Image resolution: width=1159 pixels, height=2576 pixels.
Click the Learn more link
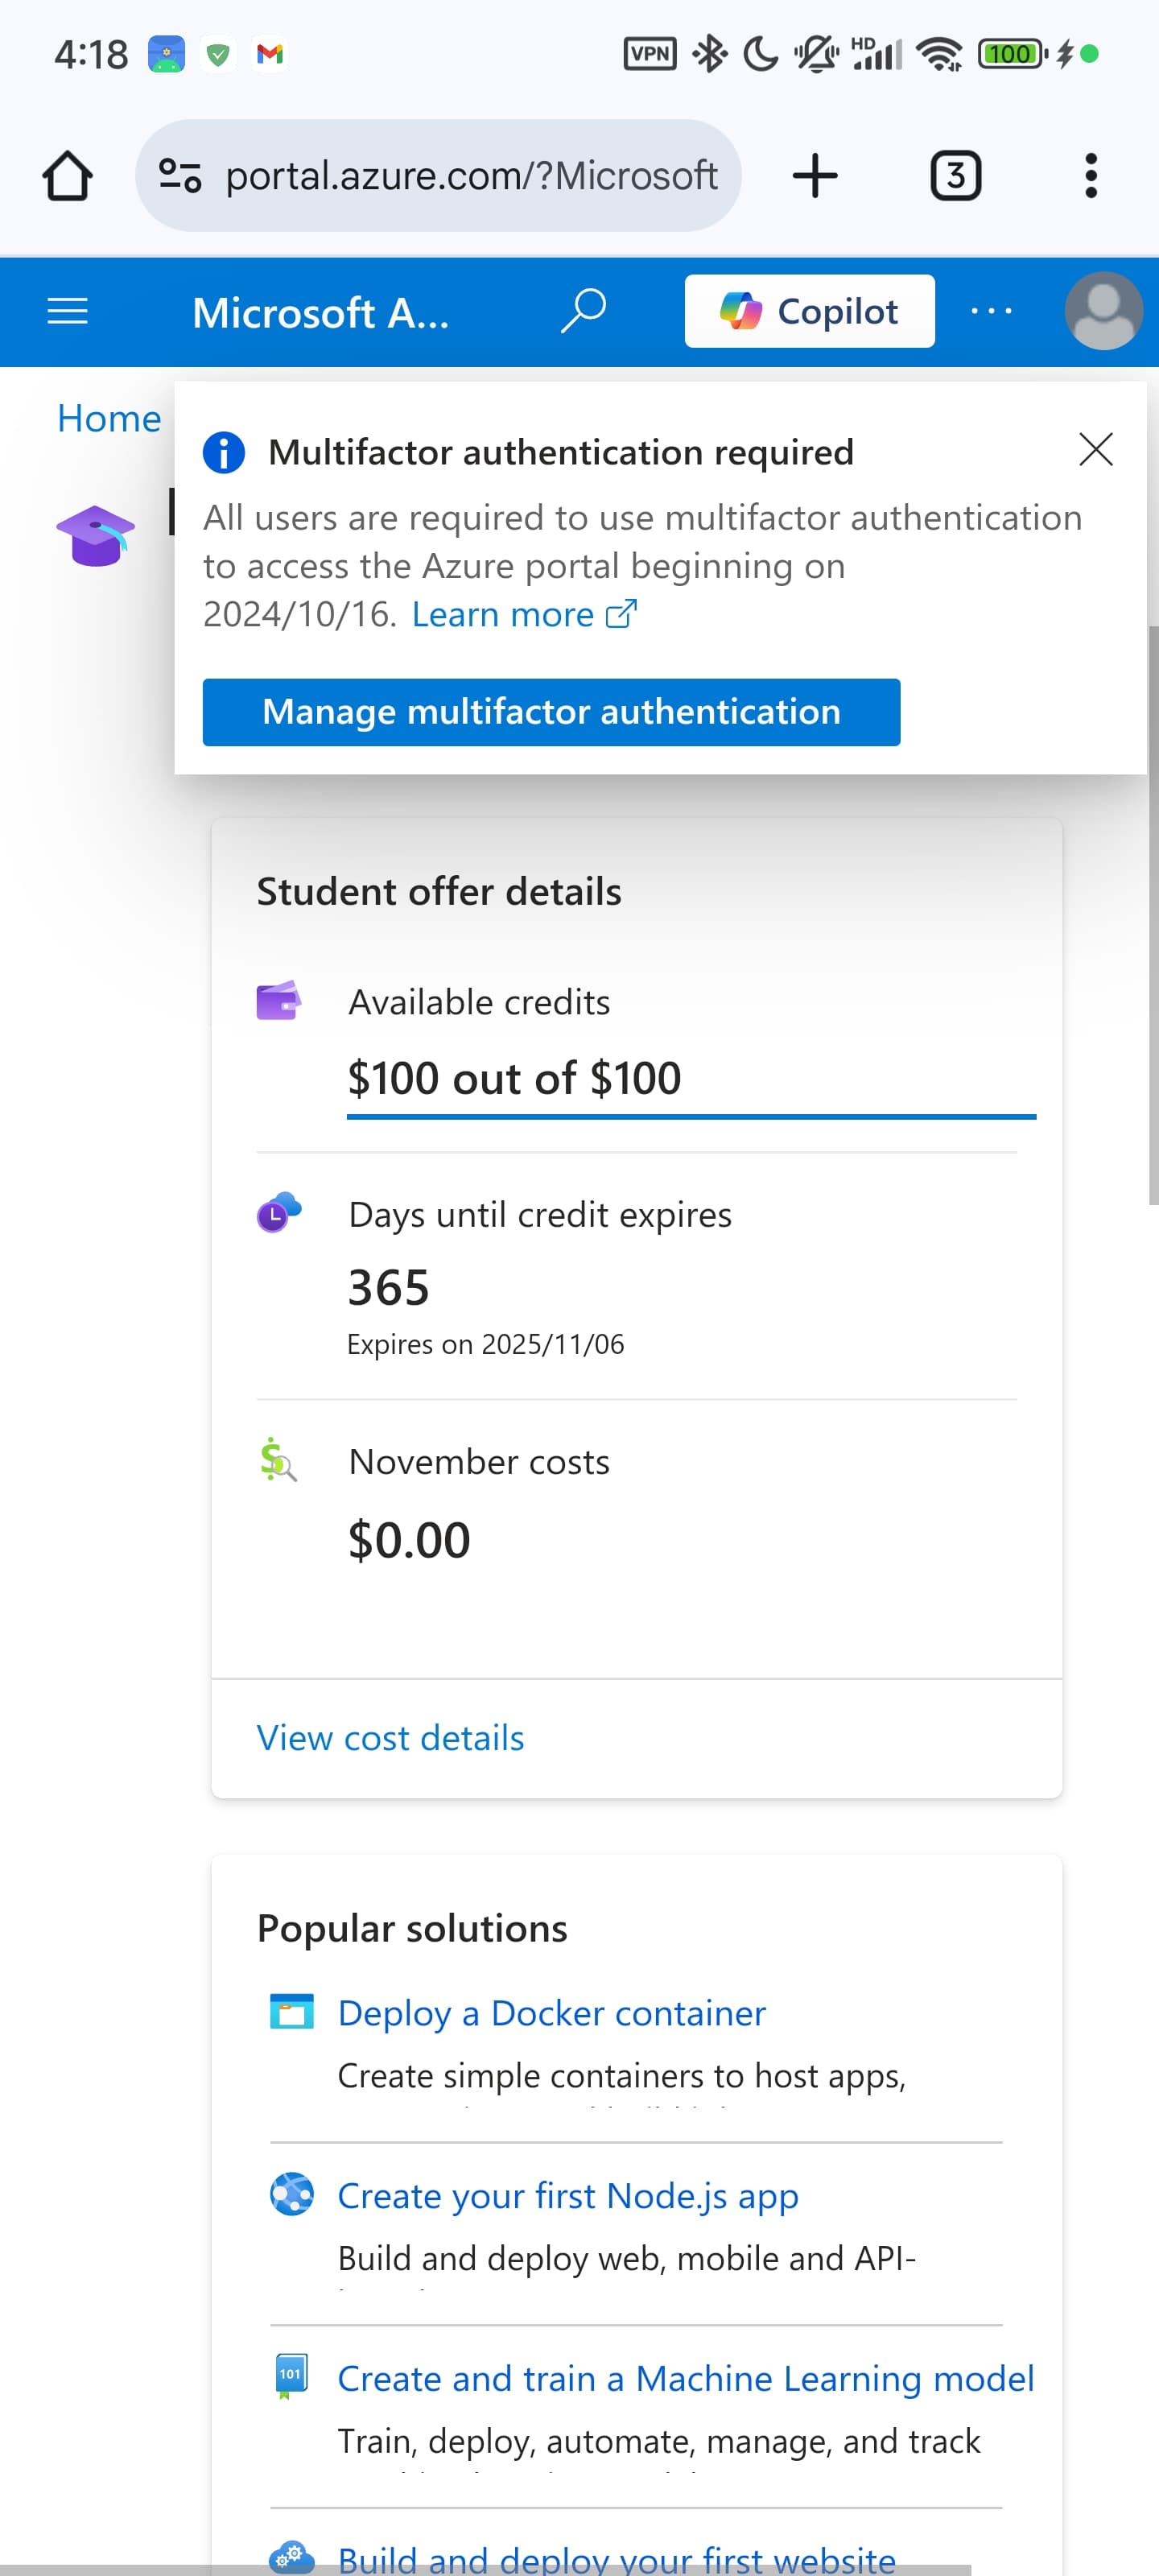pyautogui.click(x=524, y=614)
